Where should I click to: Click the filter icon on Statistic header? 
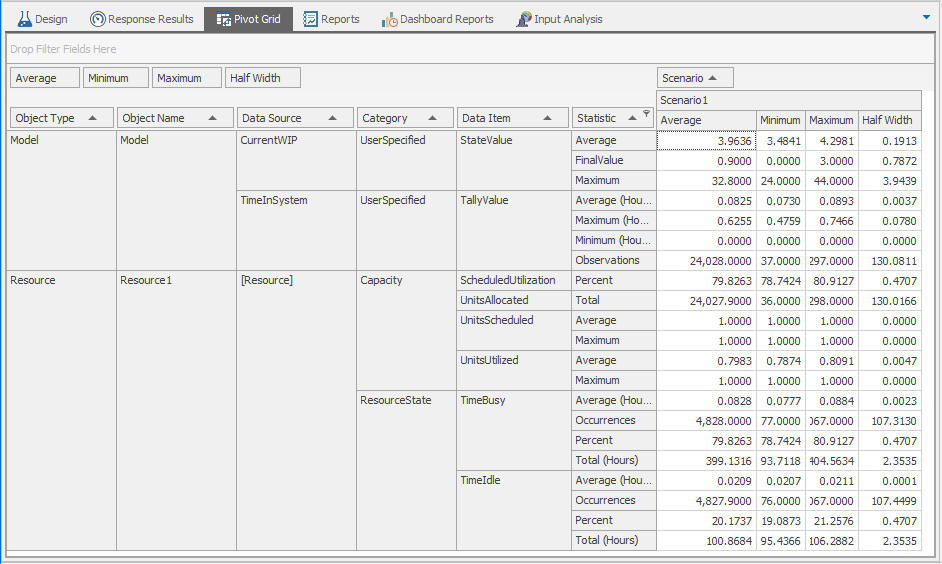(x=646, y=113)
